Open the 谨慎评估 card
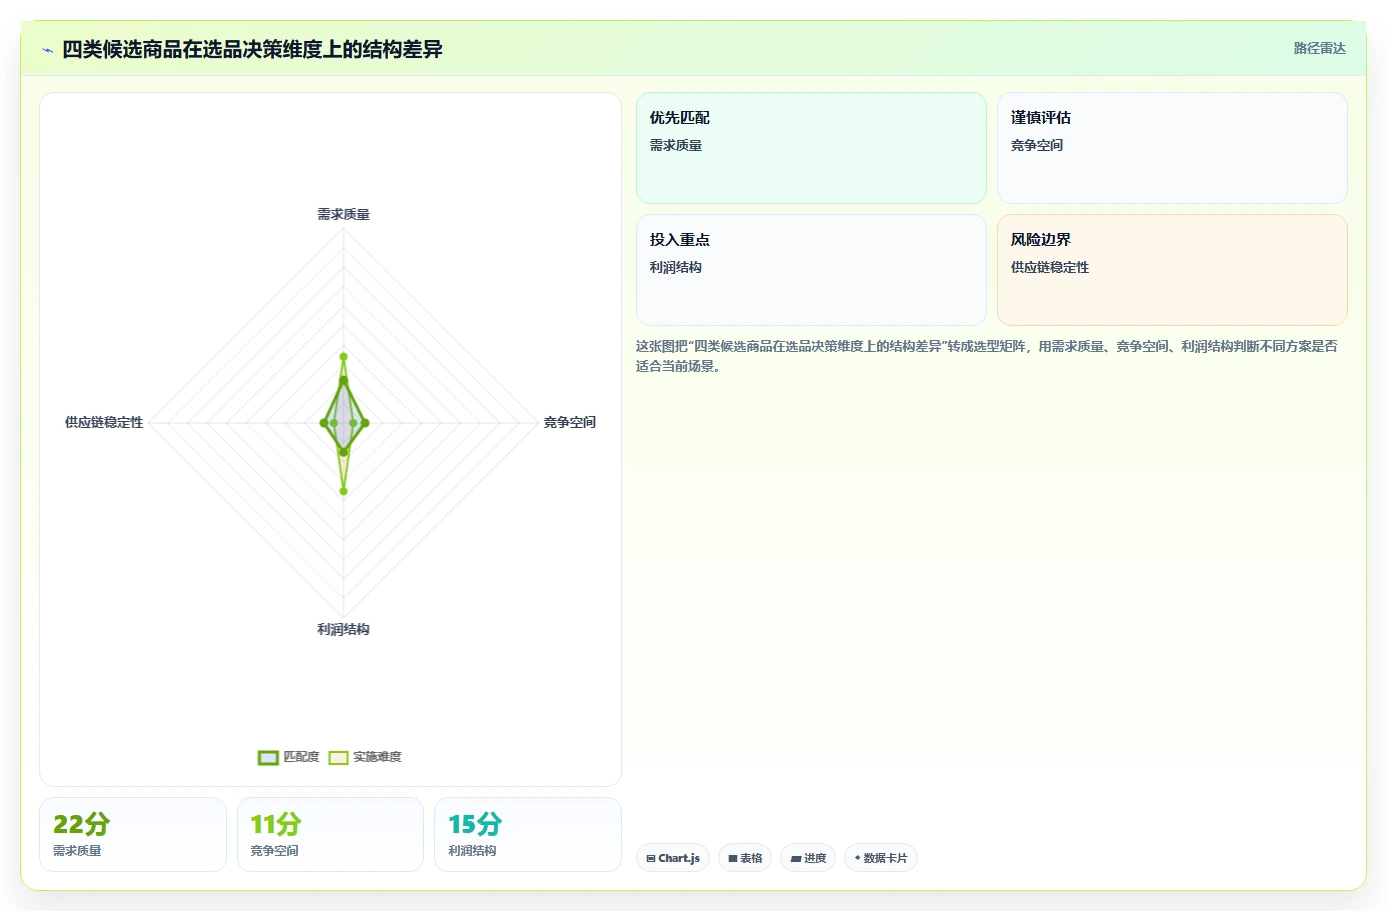Viewport: 1387px width, 911px height. tap(1172, 148)
